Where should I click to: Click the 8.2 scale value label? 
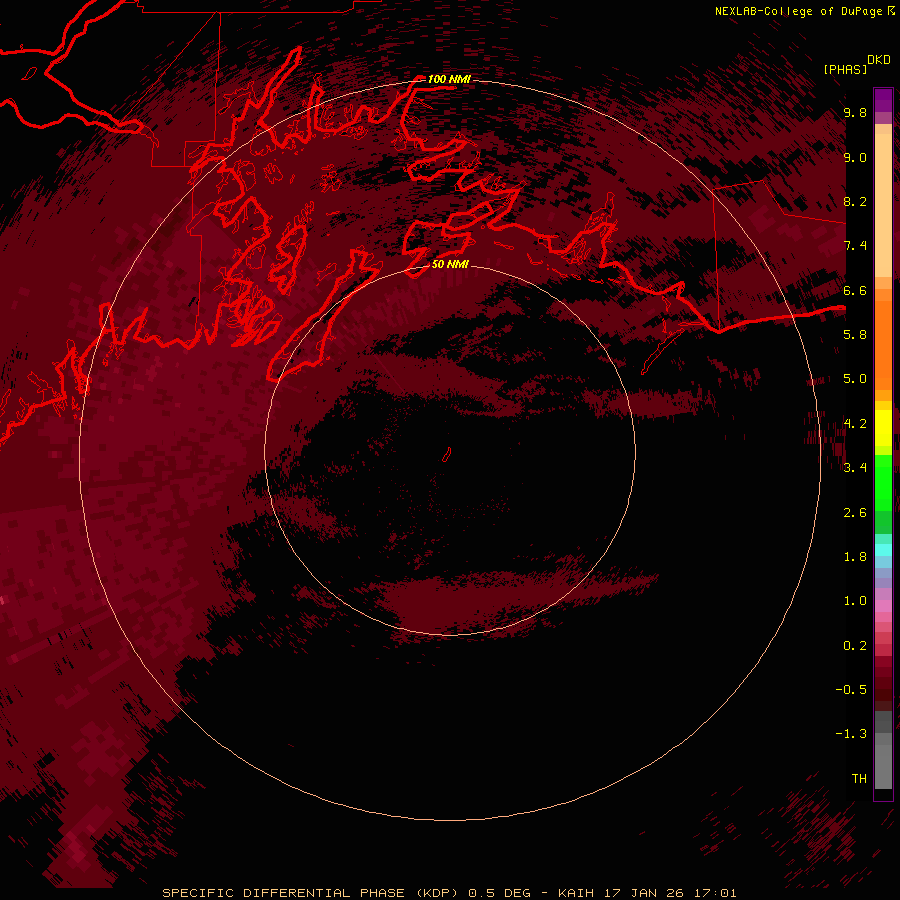pos(855,201)
